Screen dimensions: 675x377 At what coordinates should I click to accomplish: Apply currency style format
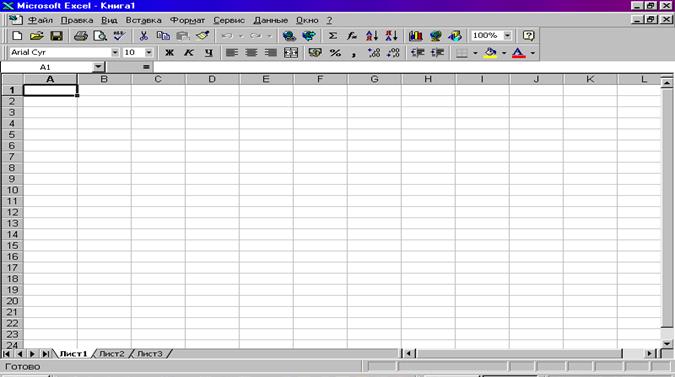(x=315, y=53)
